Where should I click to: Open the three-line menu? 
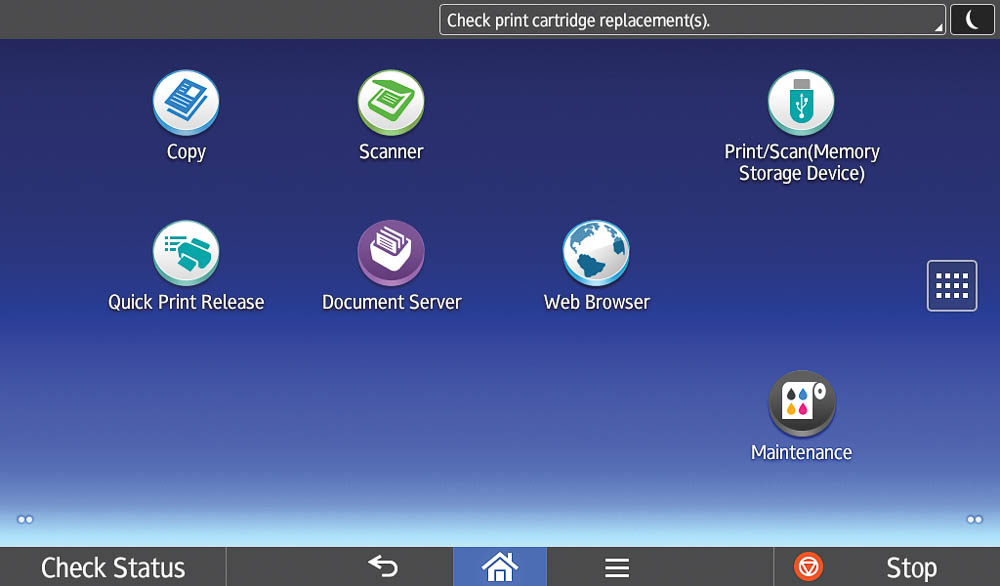(x=617, y=568)
